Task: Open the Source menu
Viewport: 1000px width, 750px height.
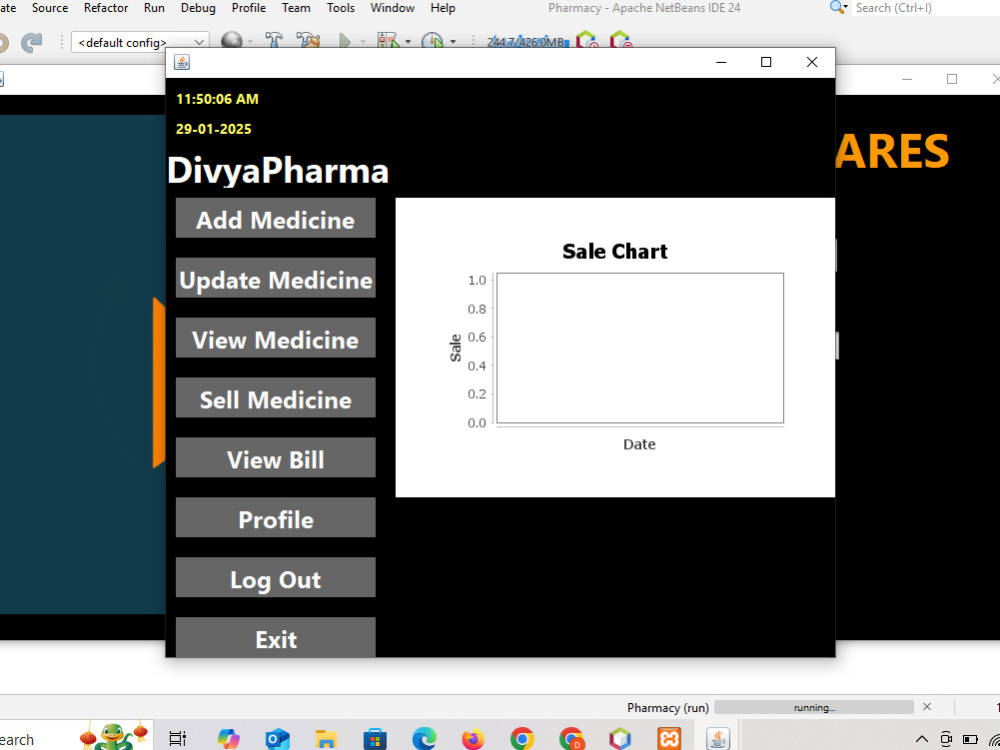Action: coord(50,8)
